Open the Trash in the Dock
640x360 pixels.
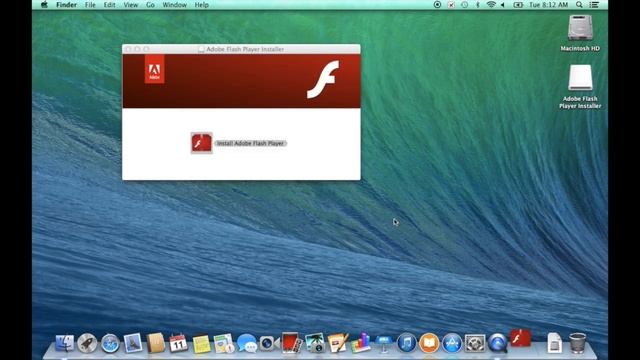pos(577,343)
